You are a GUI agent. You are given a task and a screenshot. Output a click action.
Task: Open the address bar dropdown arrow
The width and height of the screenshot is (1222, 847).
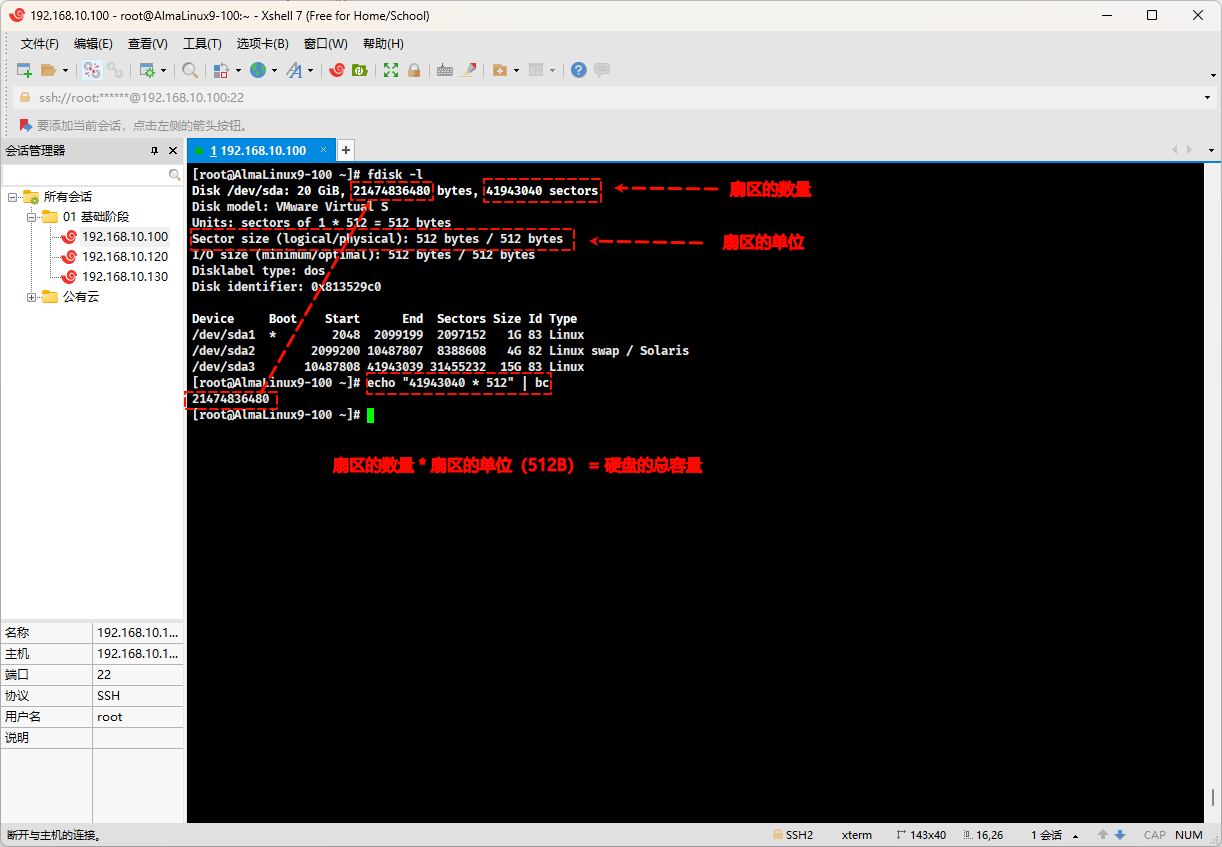click(x=1209, y=97)
